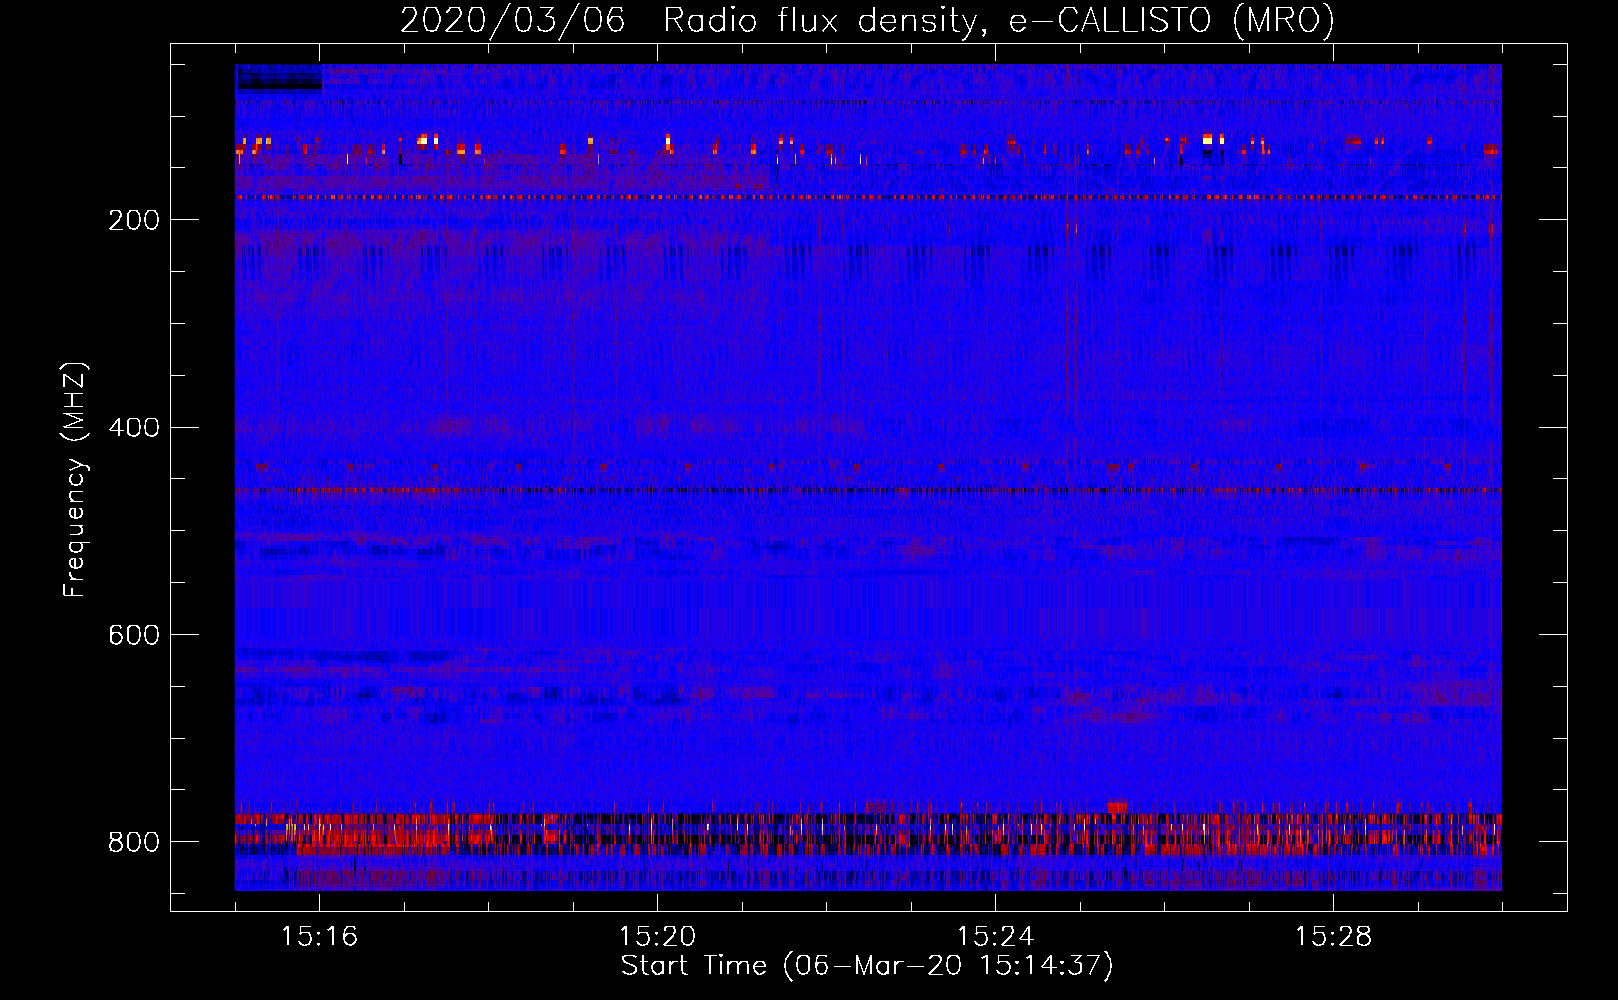Click the 400 frequency tick label
Image resolution: width=1618 pixels, height=1000 pixels.
coord(134,428)
